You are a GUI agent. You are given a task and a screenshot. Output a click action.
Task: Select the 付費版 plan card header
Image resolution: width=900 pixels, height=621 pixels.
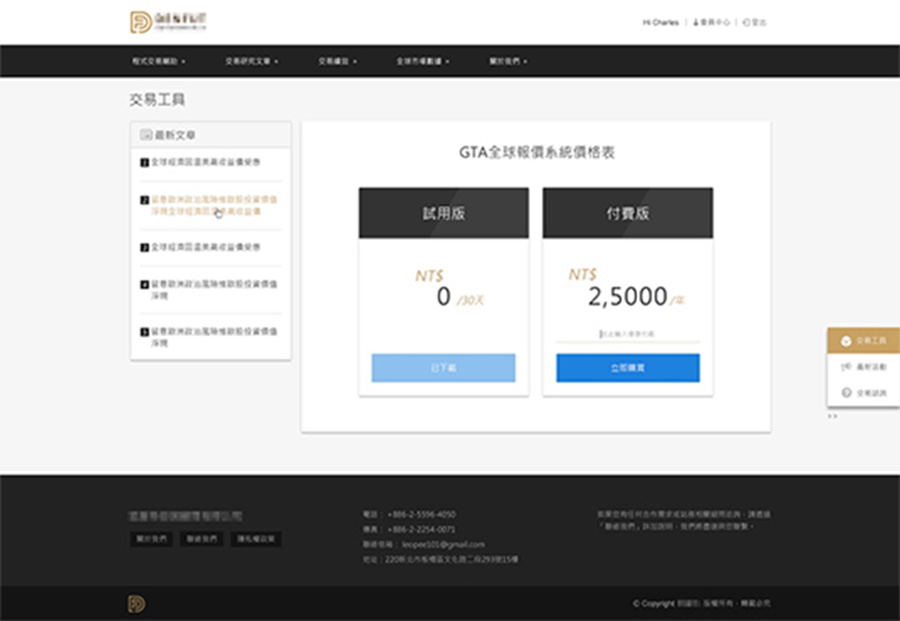(x=628, y=213)
